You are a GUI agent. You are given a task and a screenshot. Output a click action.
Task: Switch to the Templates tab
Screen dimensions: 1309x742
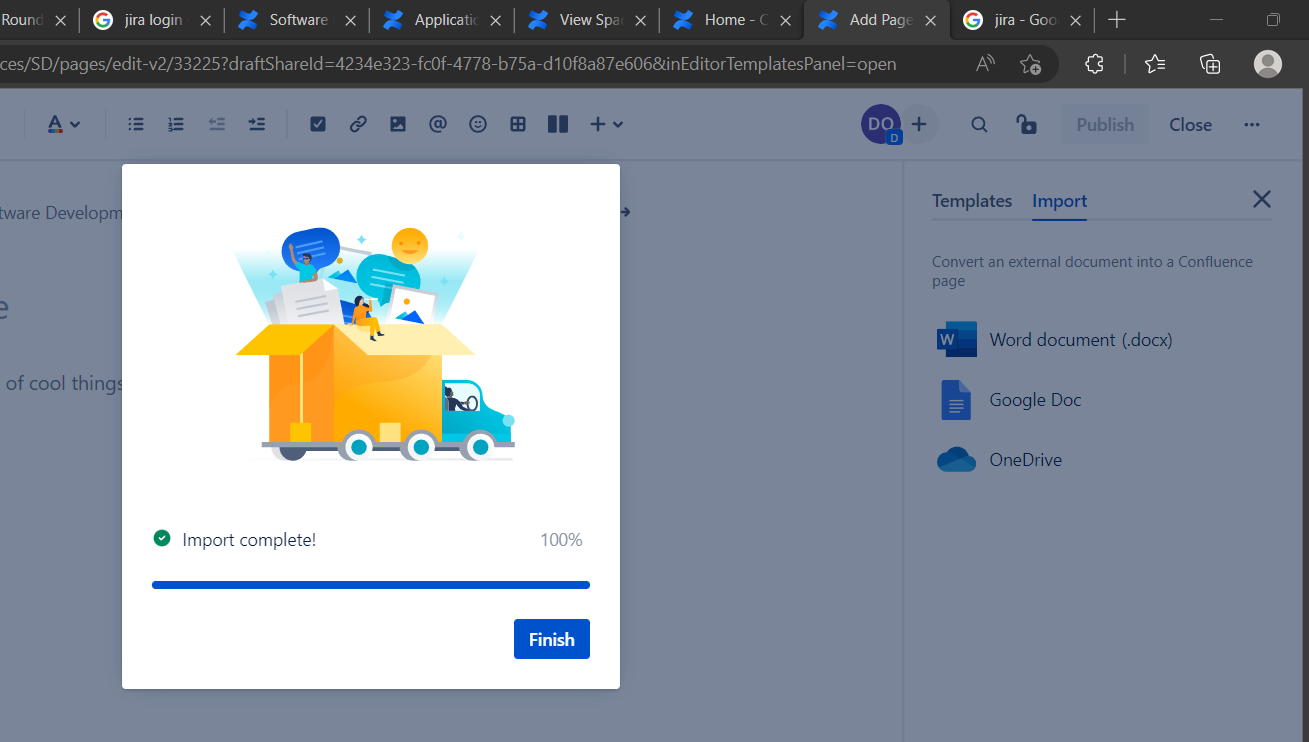pyautogui.click(x=972, y=201)
